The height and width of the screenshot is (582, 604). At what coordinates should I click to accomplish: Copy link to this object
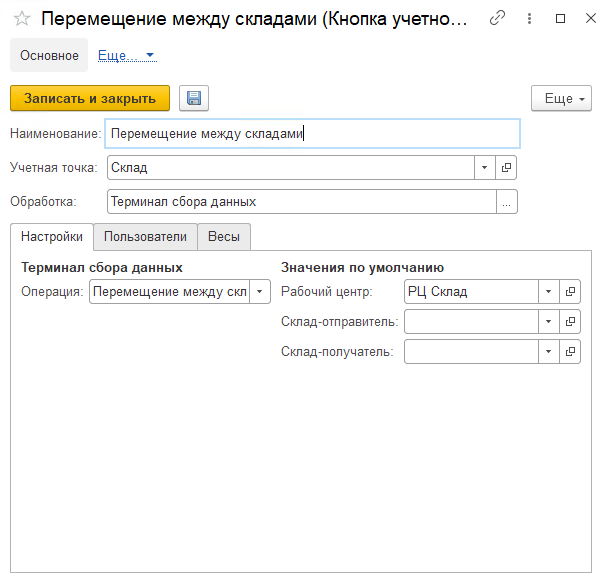tap(497, 19)
